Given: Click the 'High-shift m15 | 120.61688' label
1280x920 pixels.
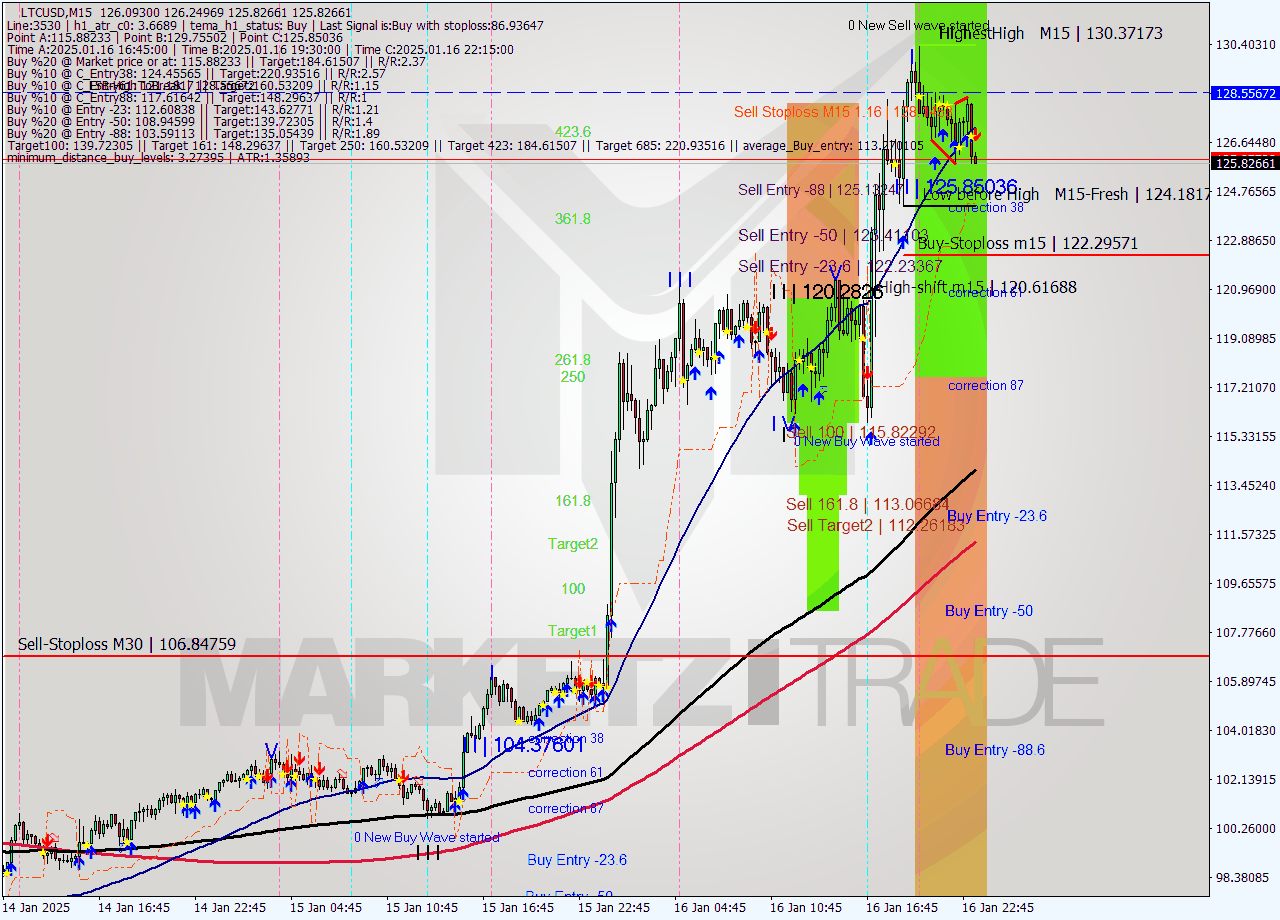Looking at the screenshot, I should pos(979,287).
